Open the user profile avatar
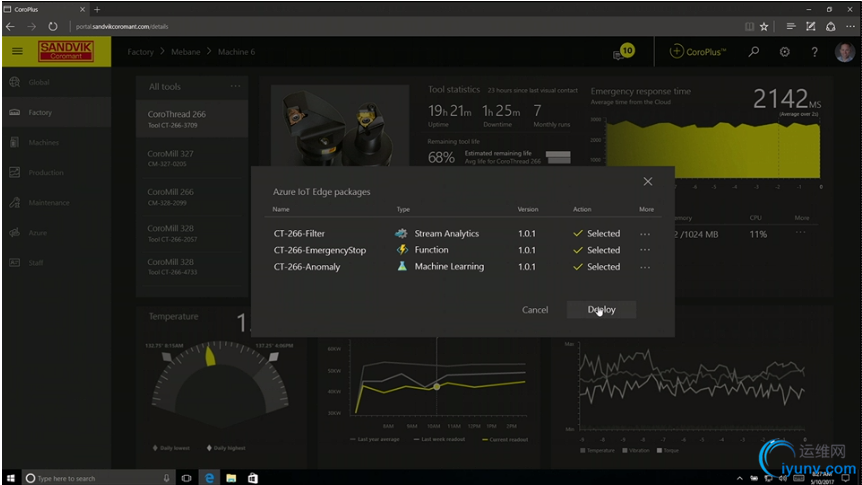This screenshot has width=862, height=485. 844,52
